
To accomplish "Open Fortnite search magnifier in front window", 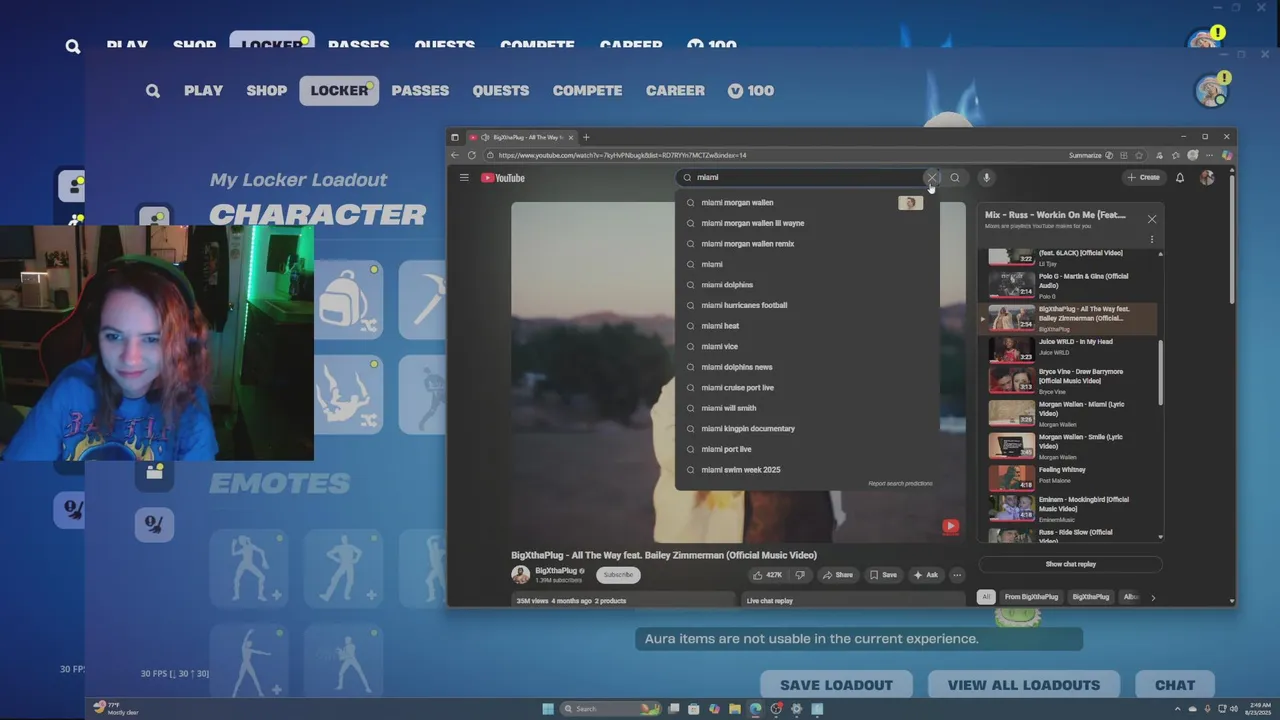I will pyautogui.click(x=152, y=91).
